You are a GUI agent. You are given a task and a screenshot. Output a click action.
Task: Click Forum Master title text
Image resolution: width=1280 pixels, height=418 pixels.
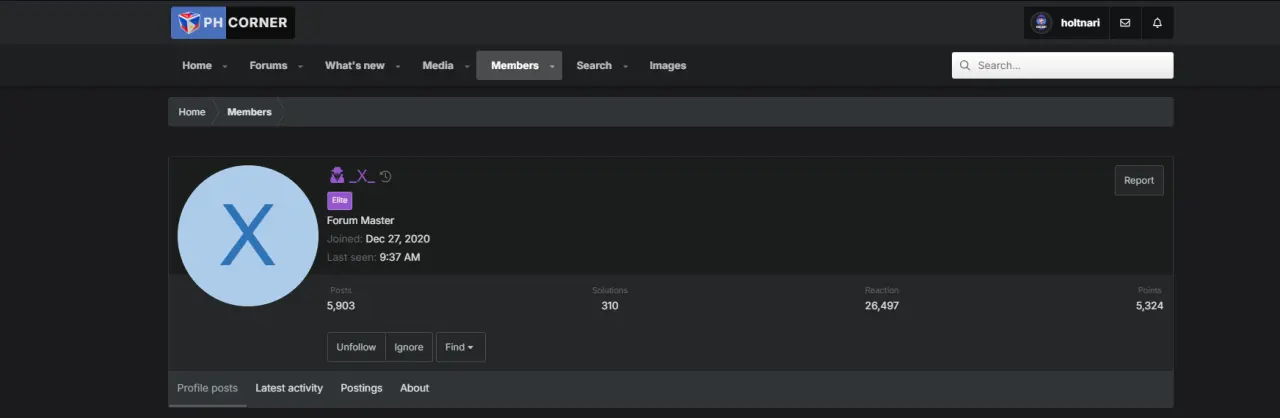pyautogui.click(x=361, y=220)
